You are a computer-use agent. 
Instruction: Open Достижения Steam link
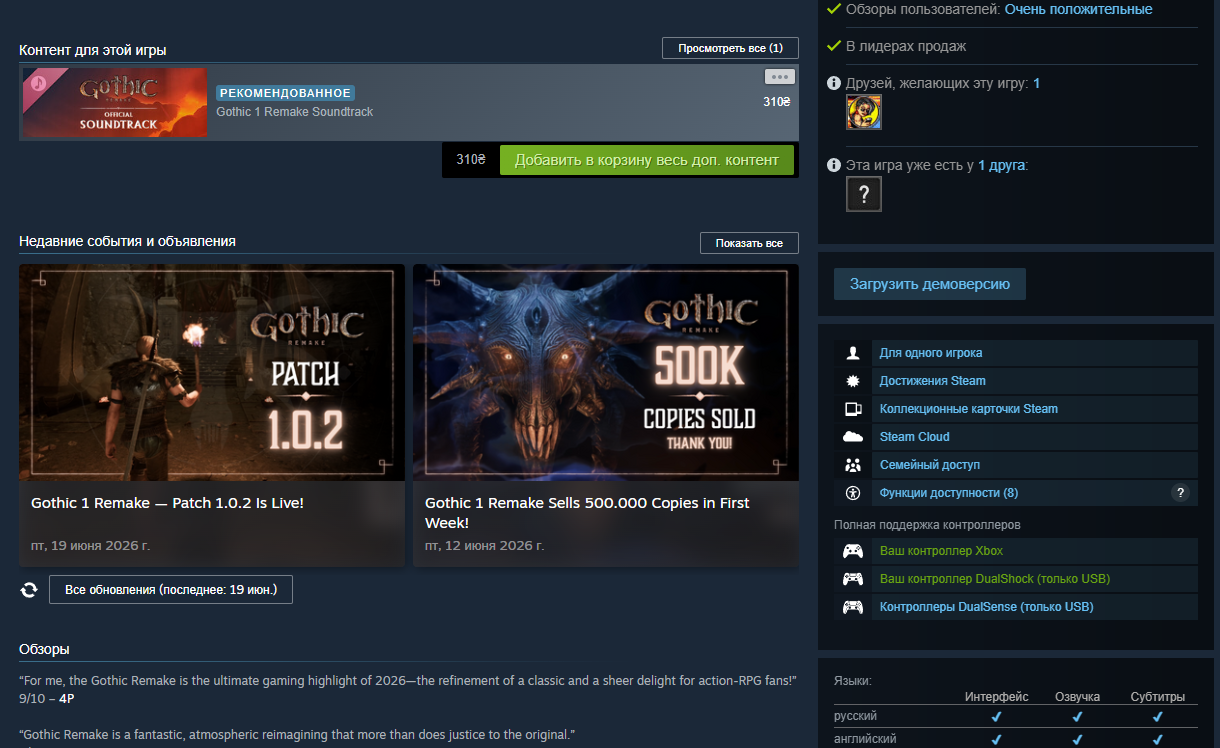tap(932, 381)
